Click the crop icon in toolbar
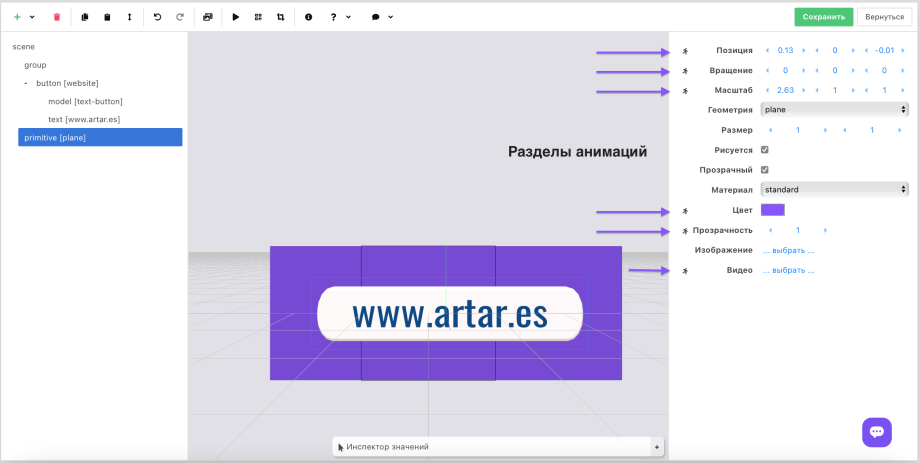The image size is (920, 463). point(280,17)
